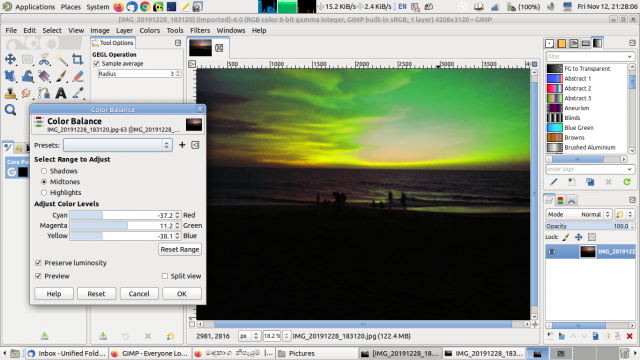Select the Paintbrush tool
Image resolution: width=640 pixels, height=360 pixels.
(61, 76)
